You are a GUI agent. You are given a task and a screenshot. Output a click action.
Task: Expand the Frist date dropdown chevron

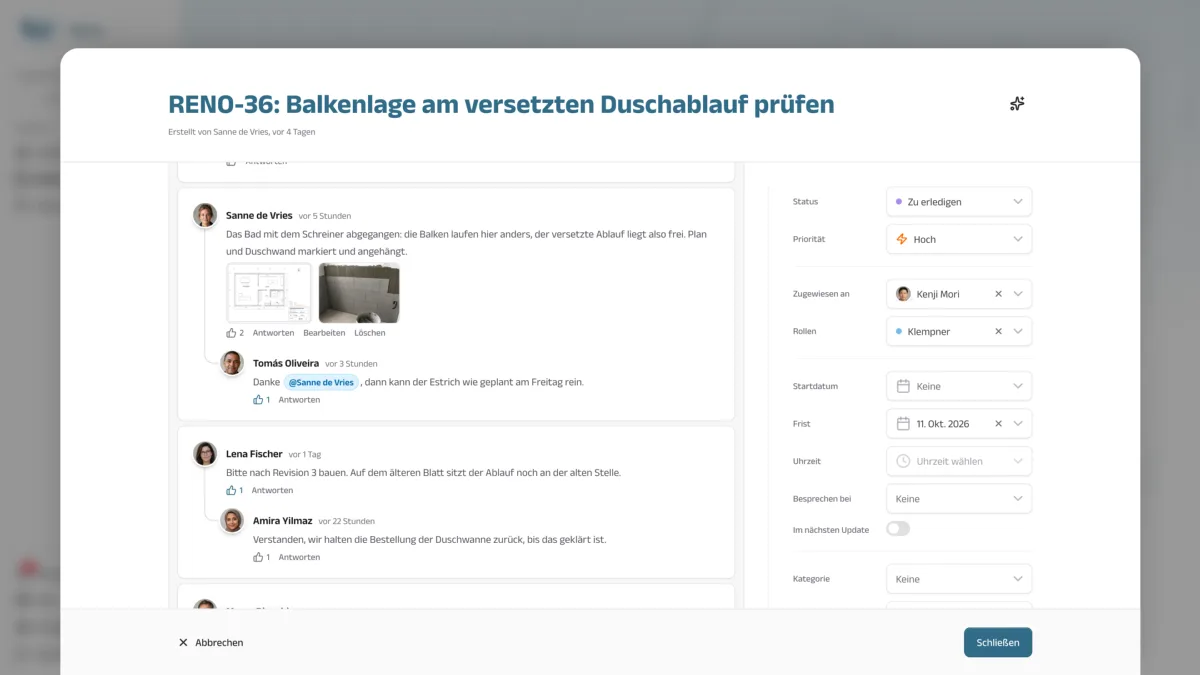[x=1018, y=424]
